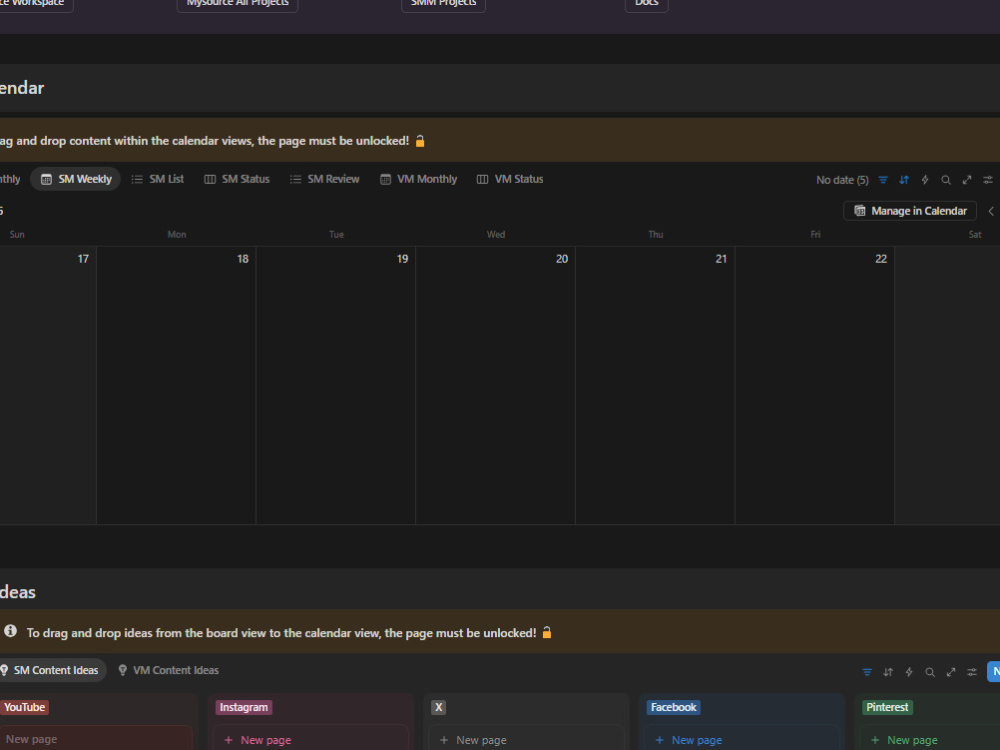Screen dimensions: 1000x750
Task: Add new page under Pinterest
Action: (930, 739)
